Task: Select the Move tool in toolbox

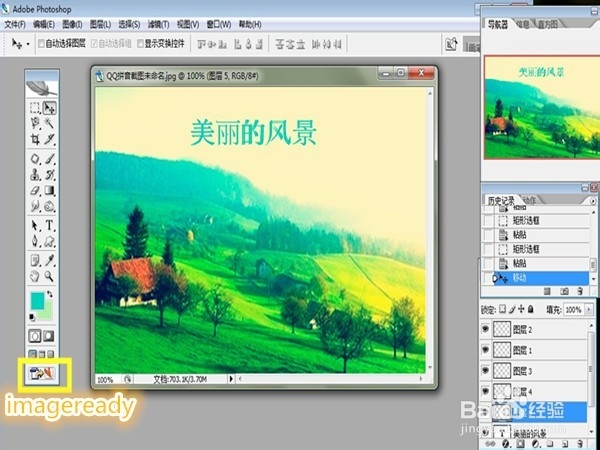Action: (49, 108)
